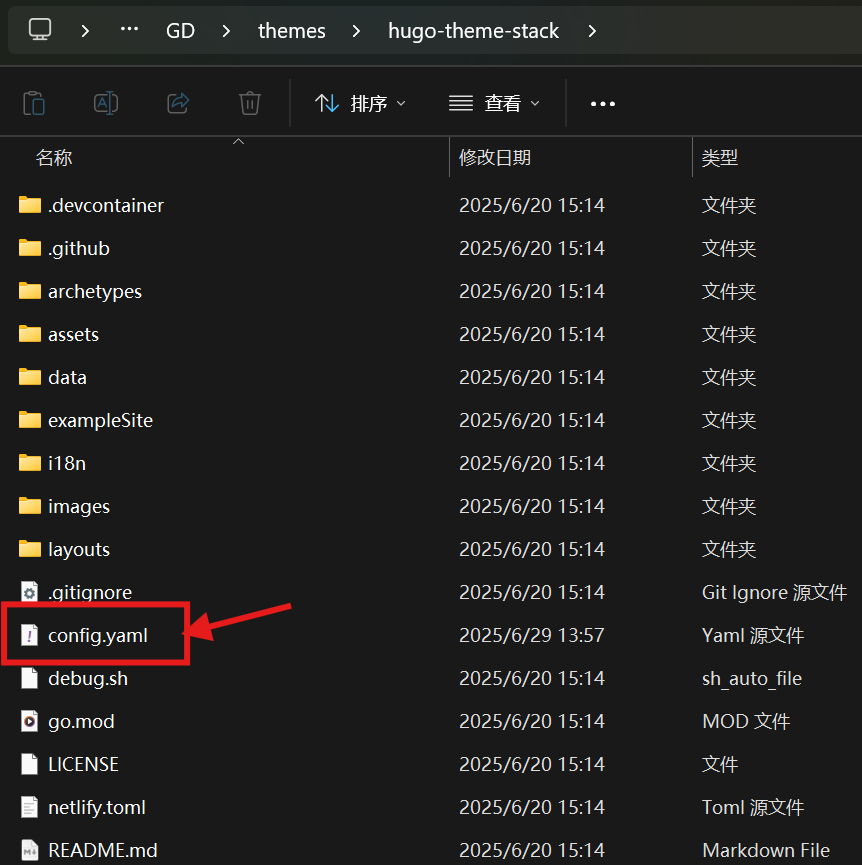Expand the chevron after hugo-theme-stack
The width and height of the screenshot is (862, 865).
click(x=592, y=31)
